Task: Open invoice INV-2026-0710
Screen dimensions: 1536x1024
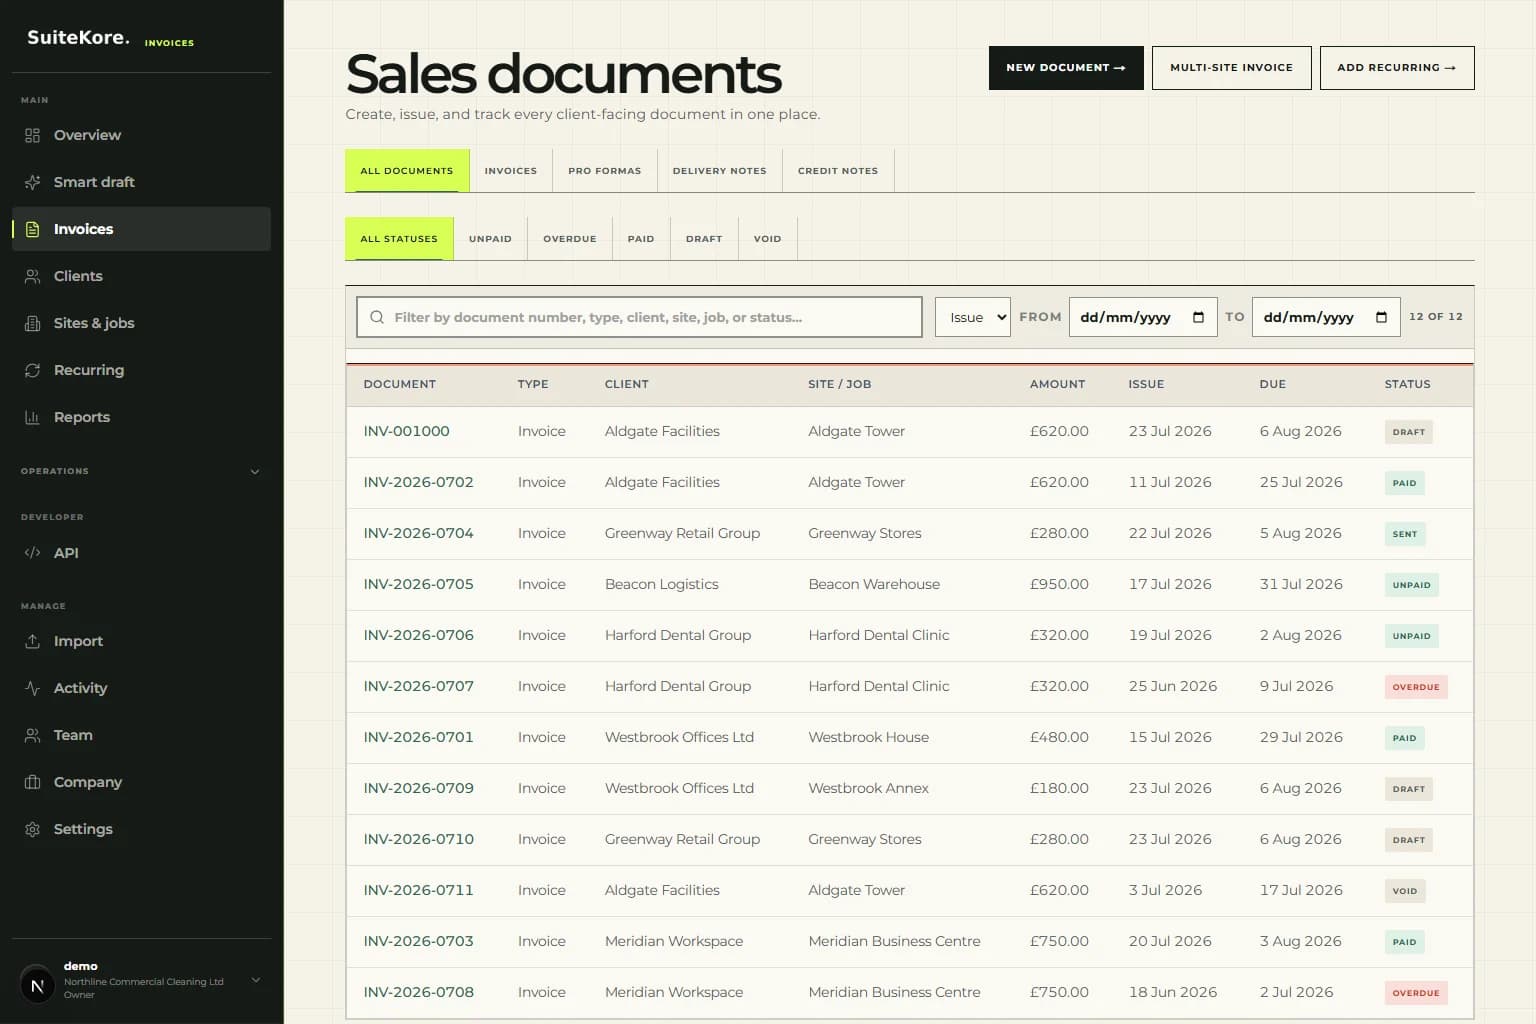Action: coord(418,839)
